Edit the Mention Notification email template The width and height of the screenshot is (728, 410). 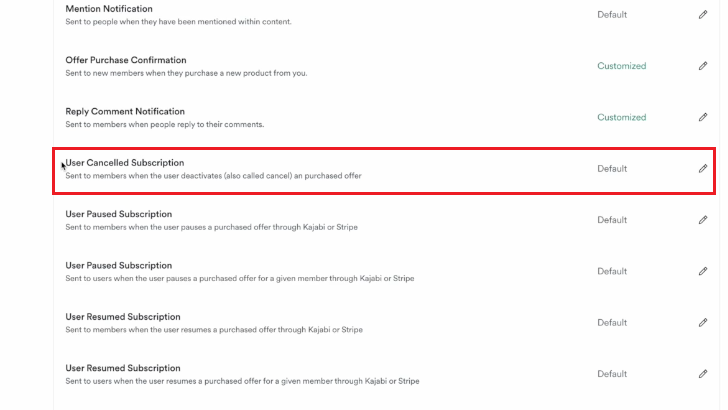pyautogui.click(x=703, y=15)
